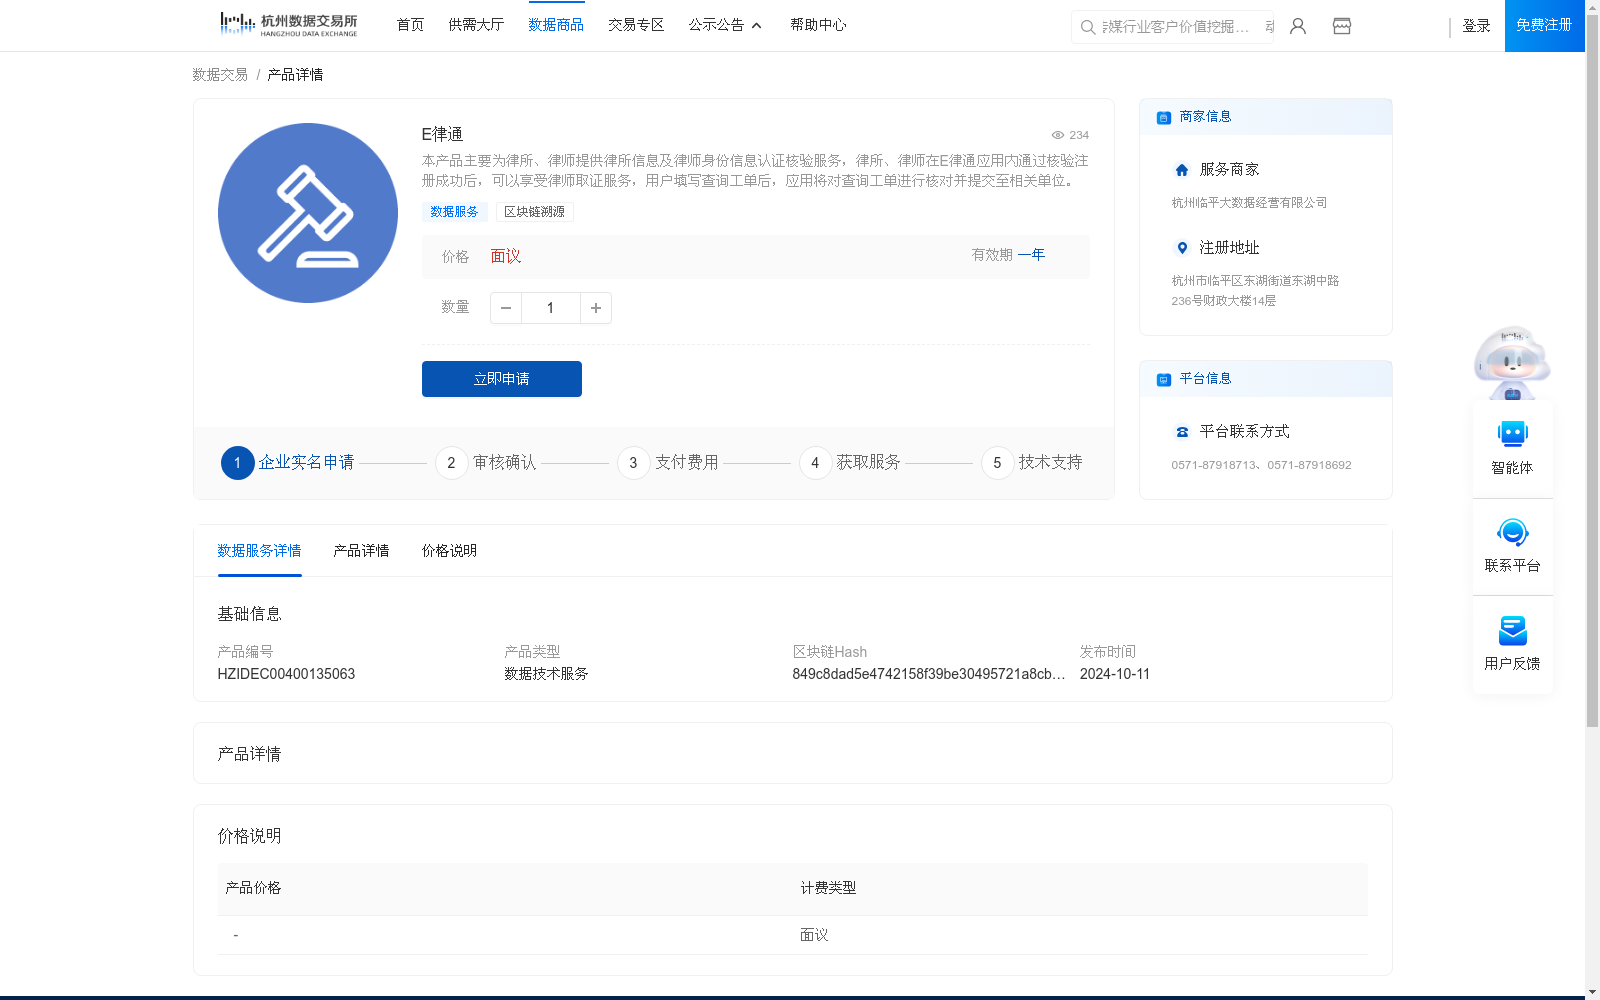This screenshot has width=1600, height=1000.
Task: Click step 3 circle 支付费用
Action: tap(633, 463)
